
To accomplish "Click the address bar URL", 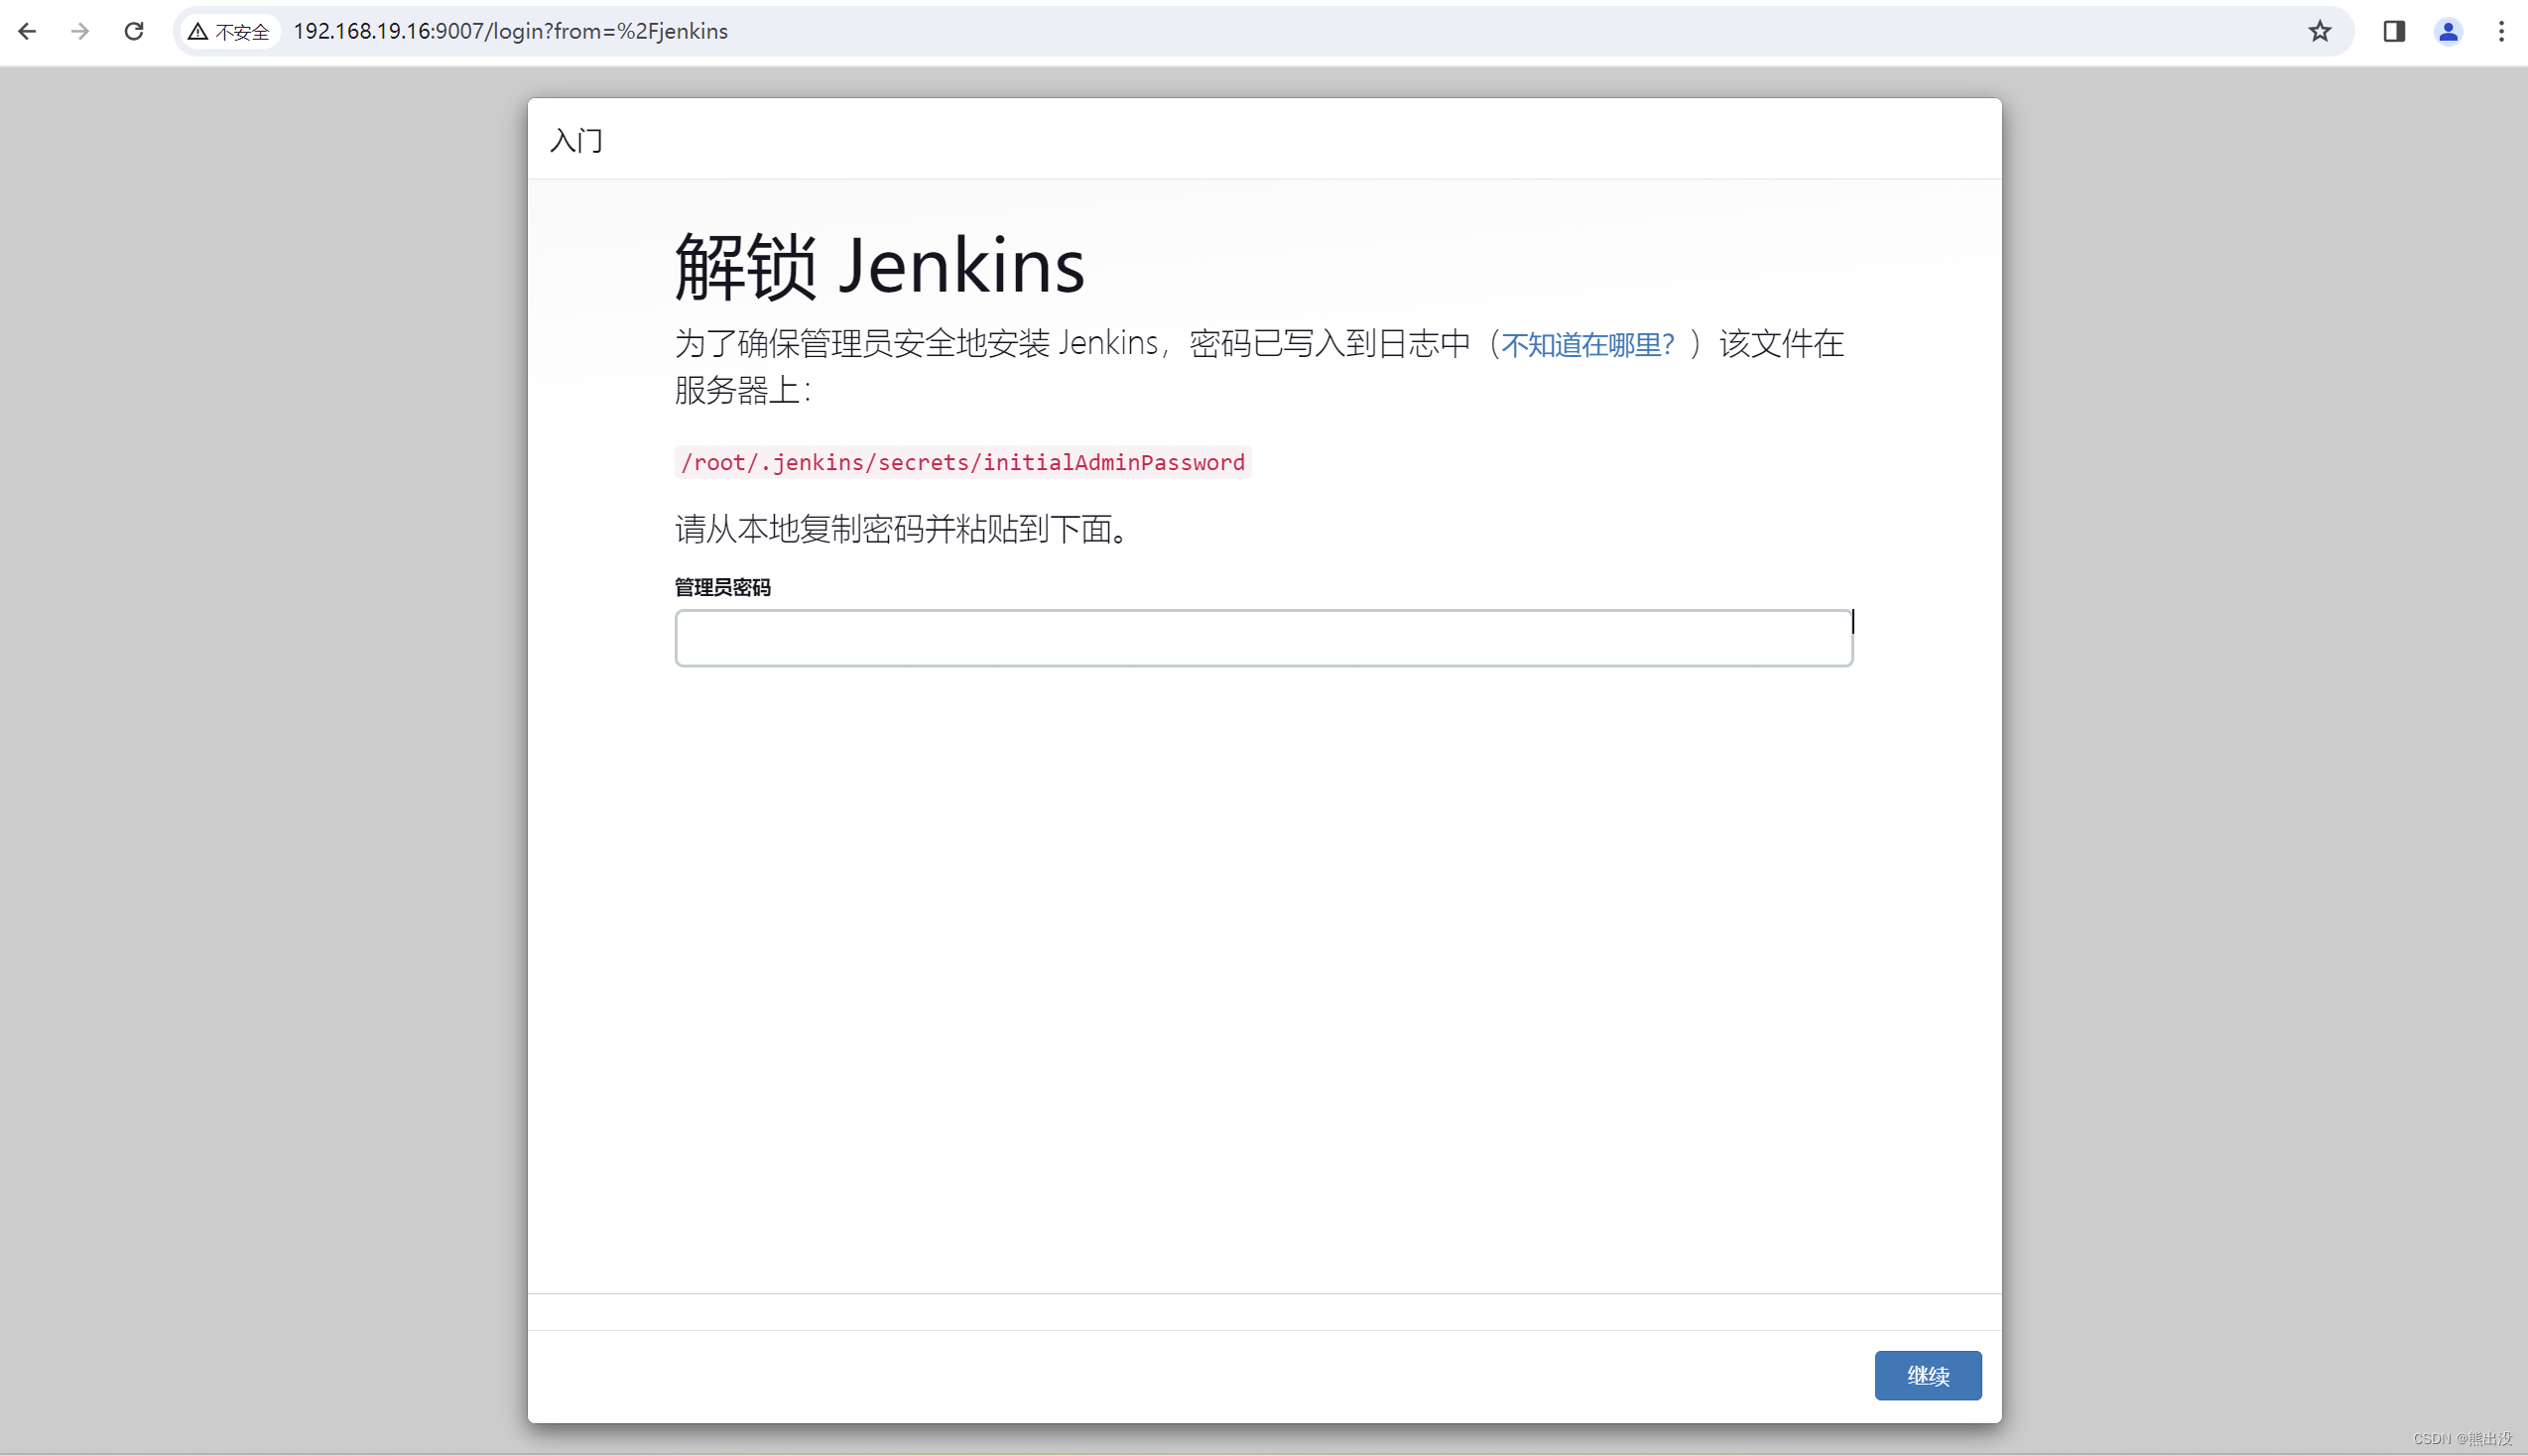I will tap(509, 31).
